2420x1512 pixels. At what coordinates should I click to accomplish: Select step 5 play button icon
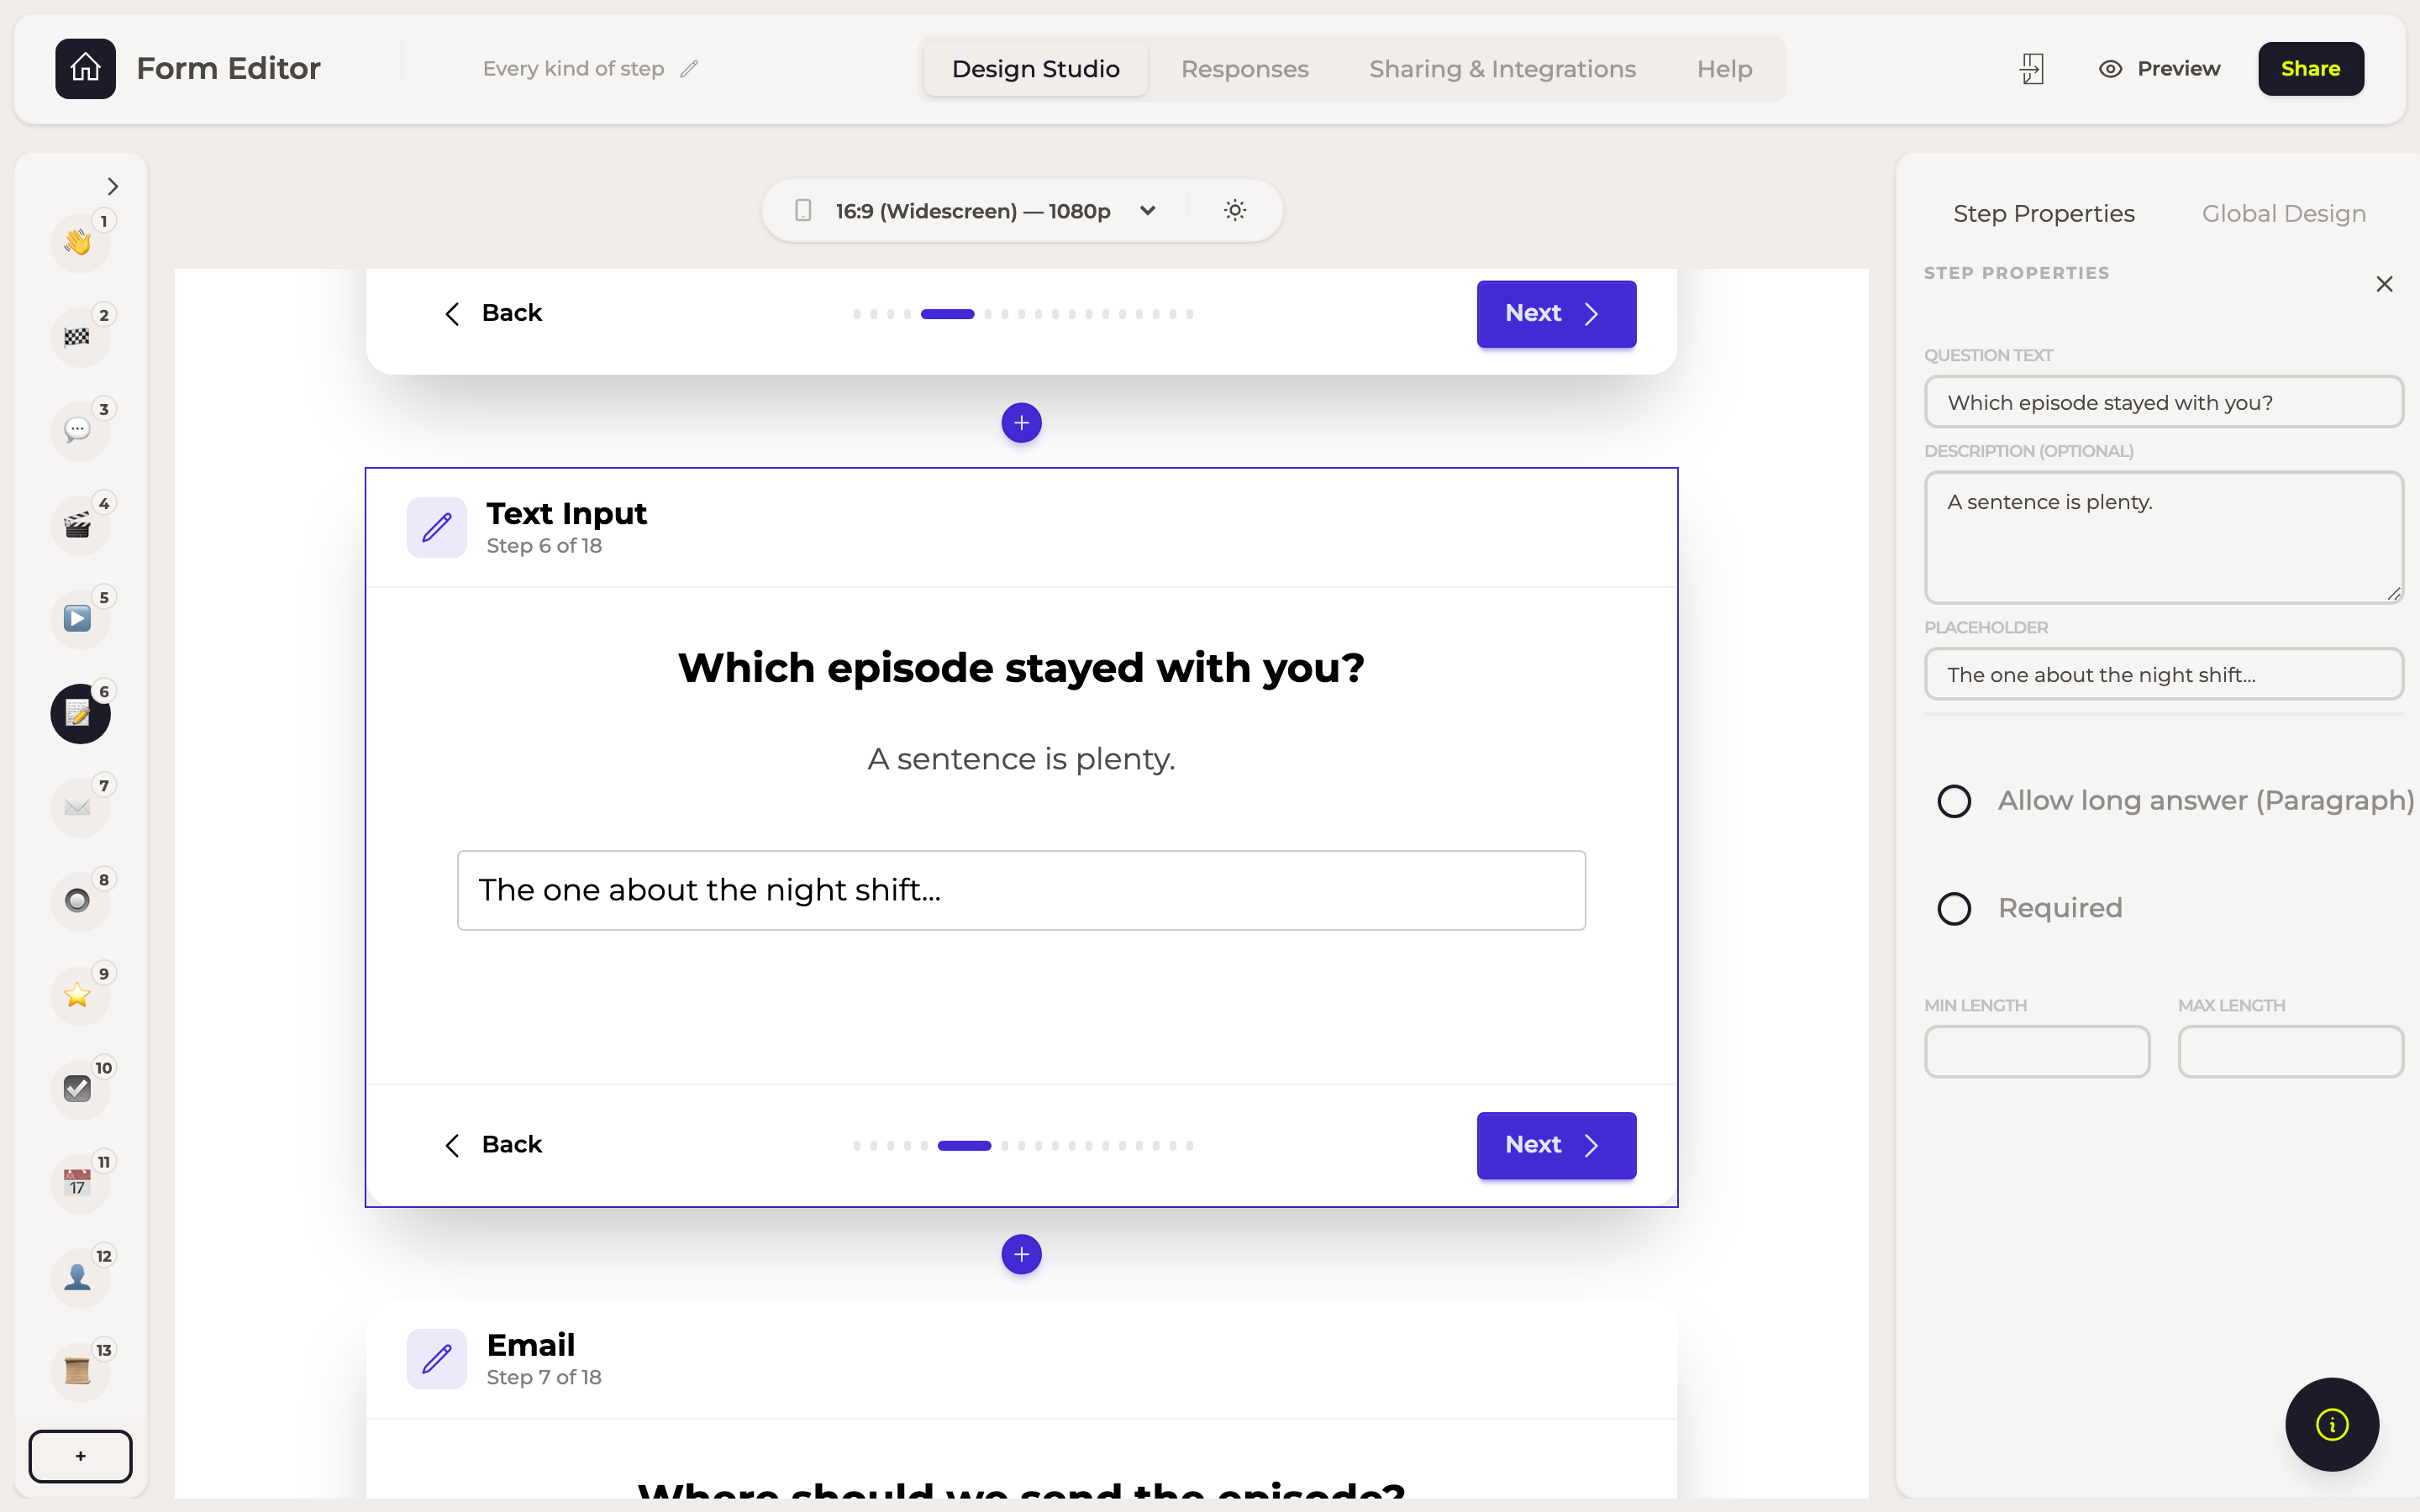coord(78,618)
